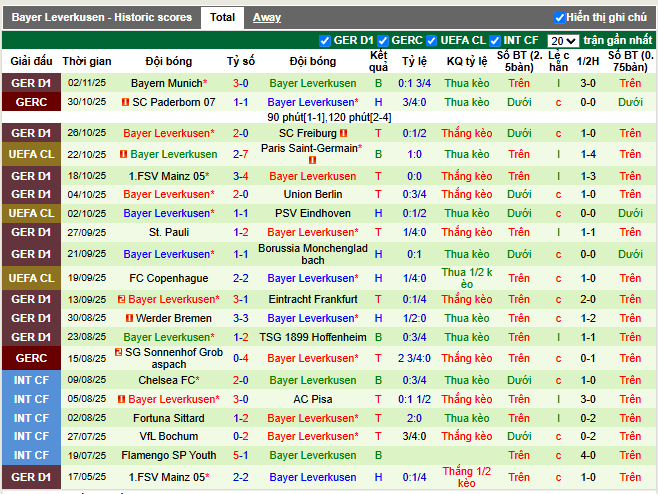Open Bayern Munich team link
The image size is (658, 494).
coord(167,83)
